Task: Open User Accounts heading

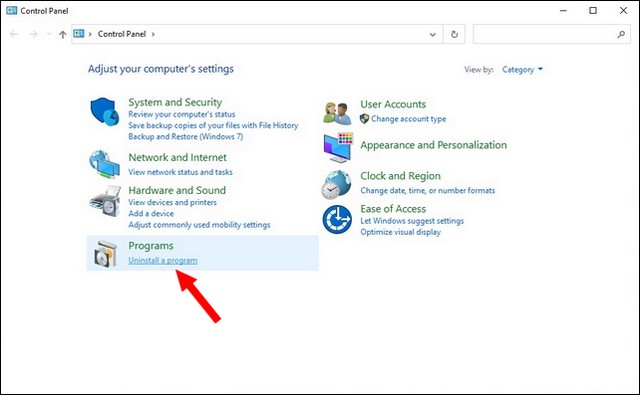Action: pyautogui.click(x=393, y=104)
